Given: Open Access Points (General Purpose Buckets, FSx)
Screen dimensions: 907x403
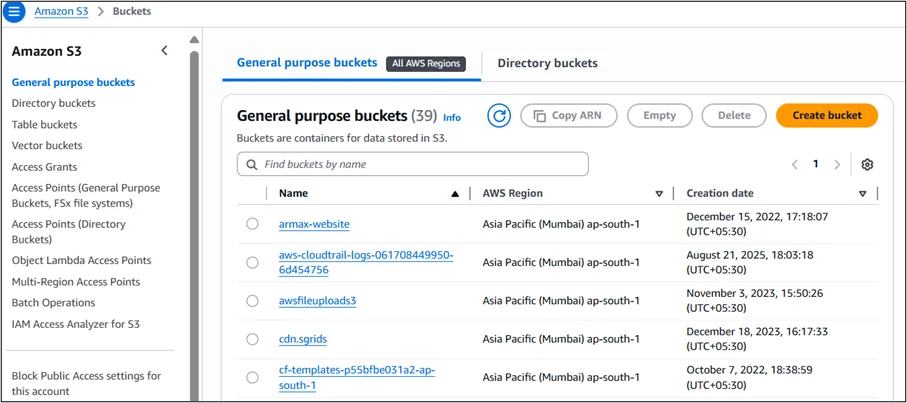Looking at the screenshot, I should tap(86, 195).
